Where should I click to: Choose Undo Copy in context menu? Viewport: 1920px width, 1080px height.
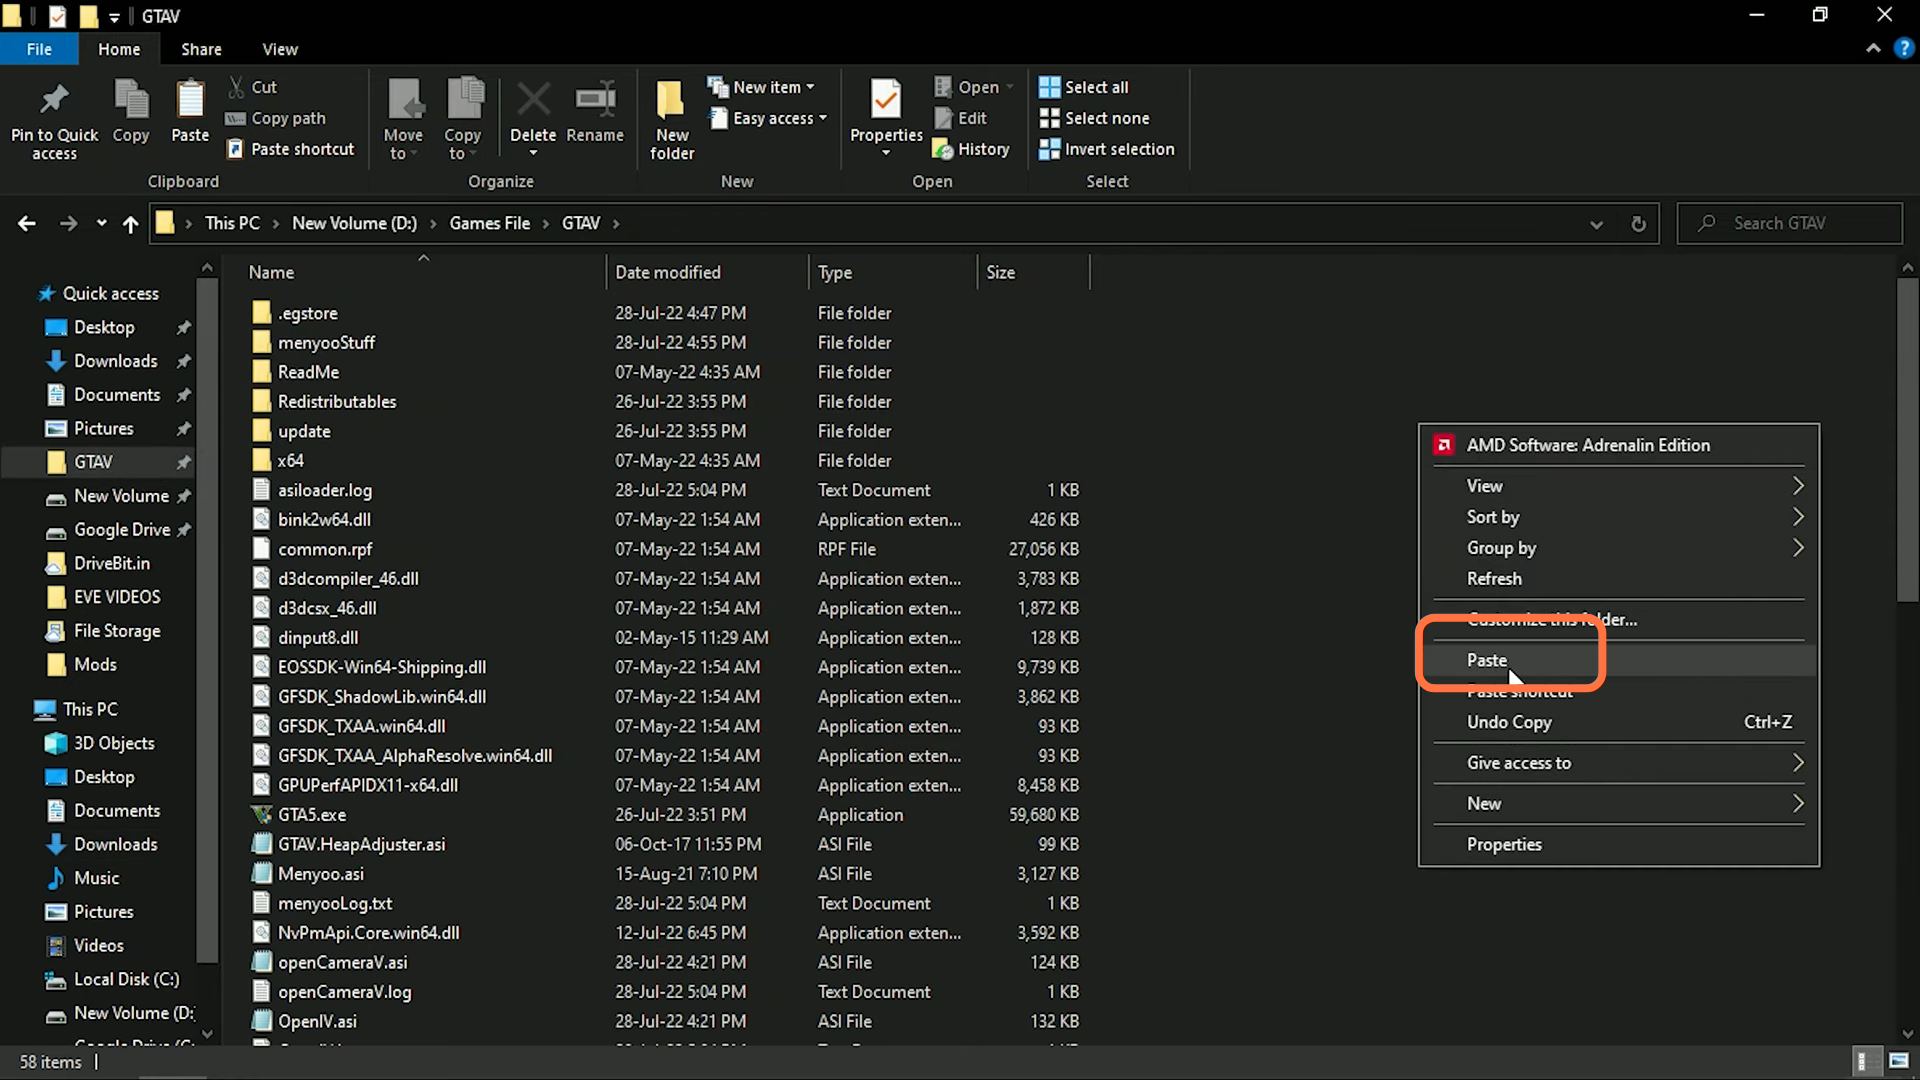point(1619,722)
